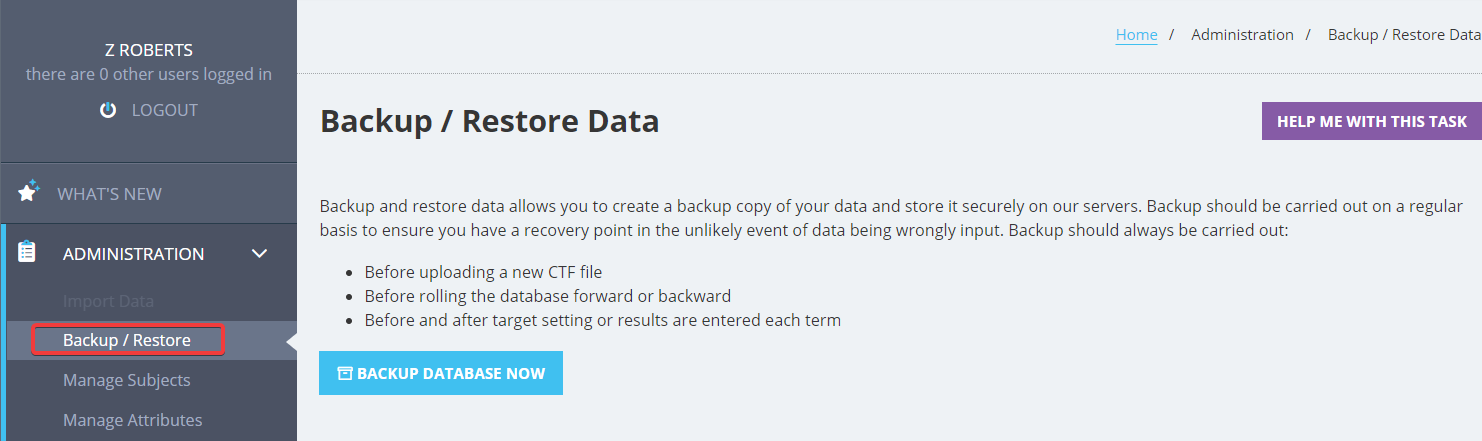Open the What's New menu item
This screenshot has width=1482, height=441.
tap(109, 194)
